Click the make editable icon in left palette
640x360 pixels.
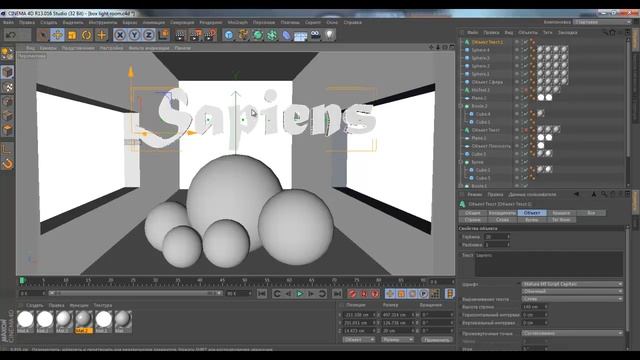click(x=7, y=54)
